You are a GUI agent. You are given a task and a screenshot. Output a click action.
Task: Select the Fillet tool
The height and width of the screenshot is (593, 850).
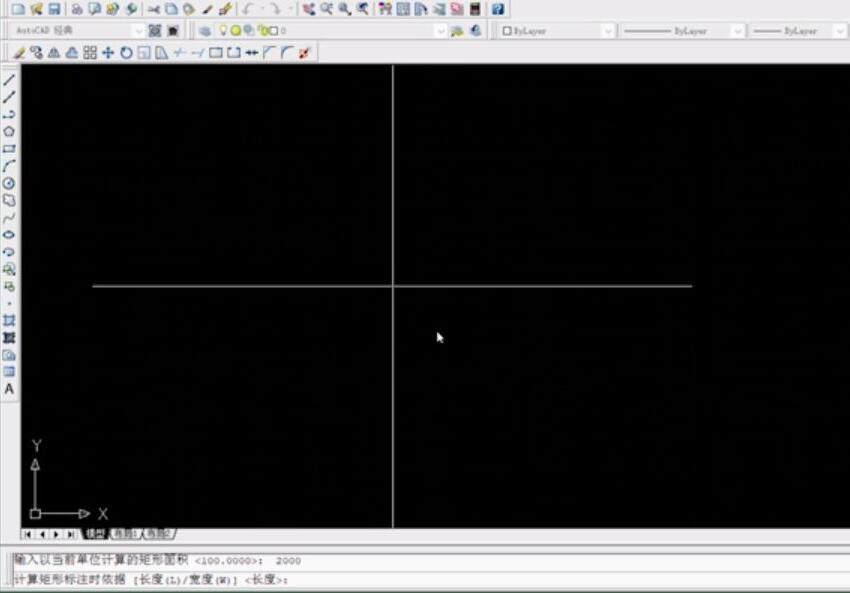pos(287,53)
